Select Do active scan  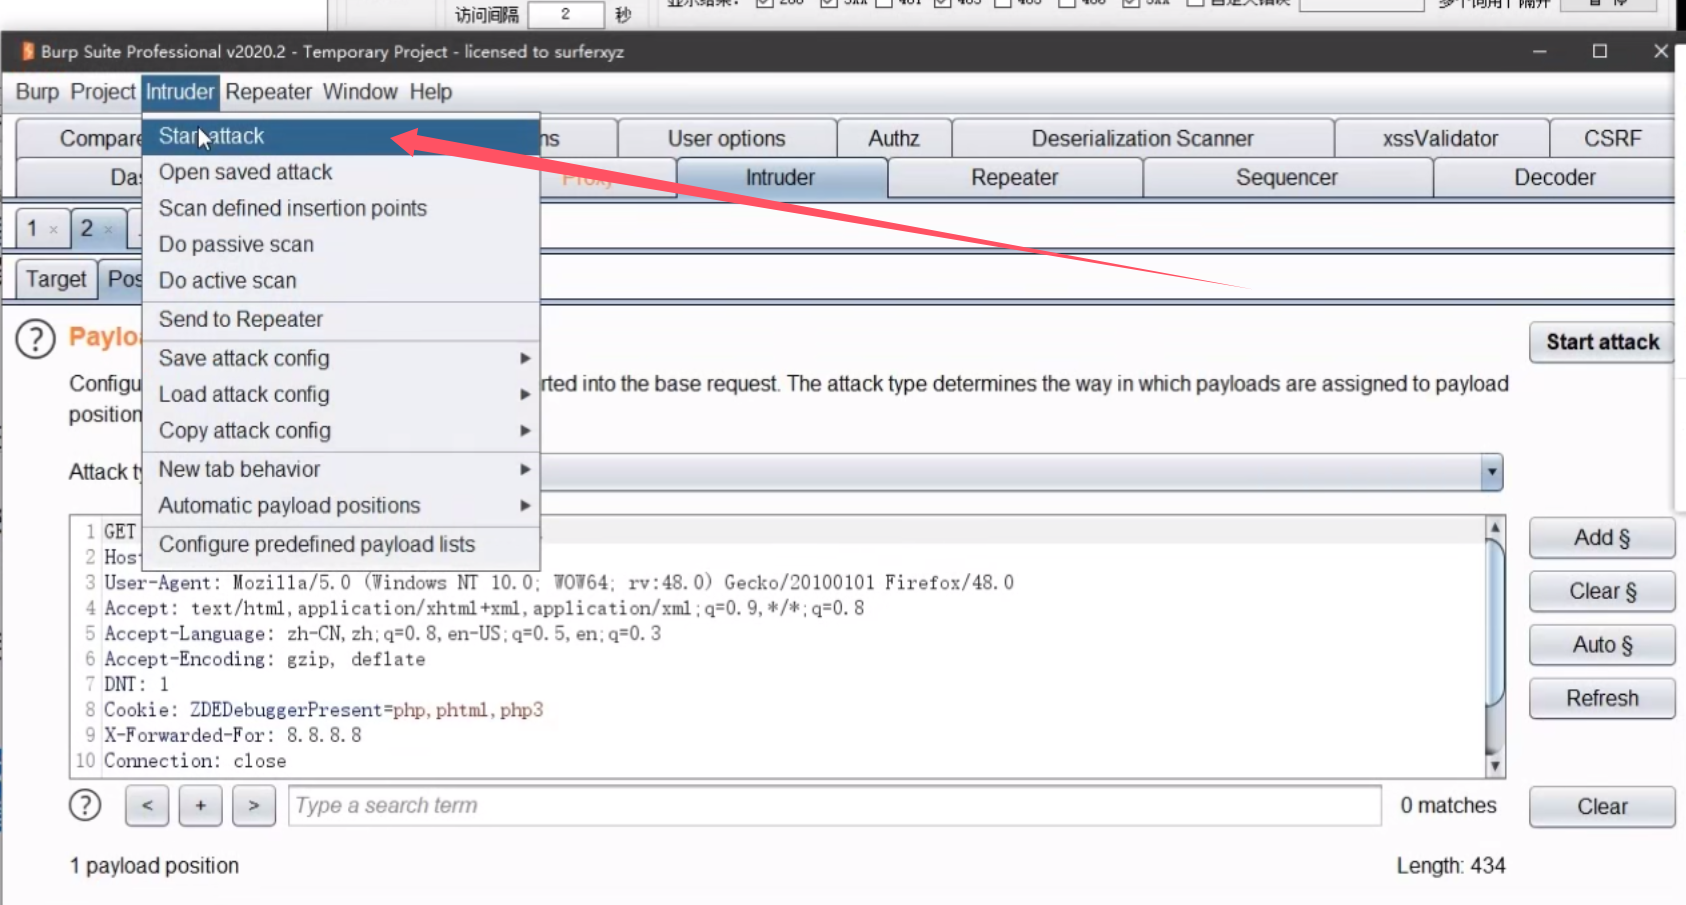click(x=341, y=280)
